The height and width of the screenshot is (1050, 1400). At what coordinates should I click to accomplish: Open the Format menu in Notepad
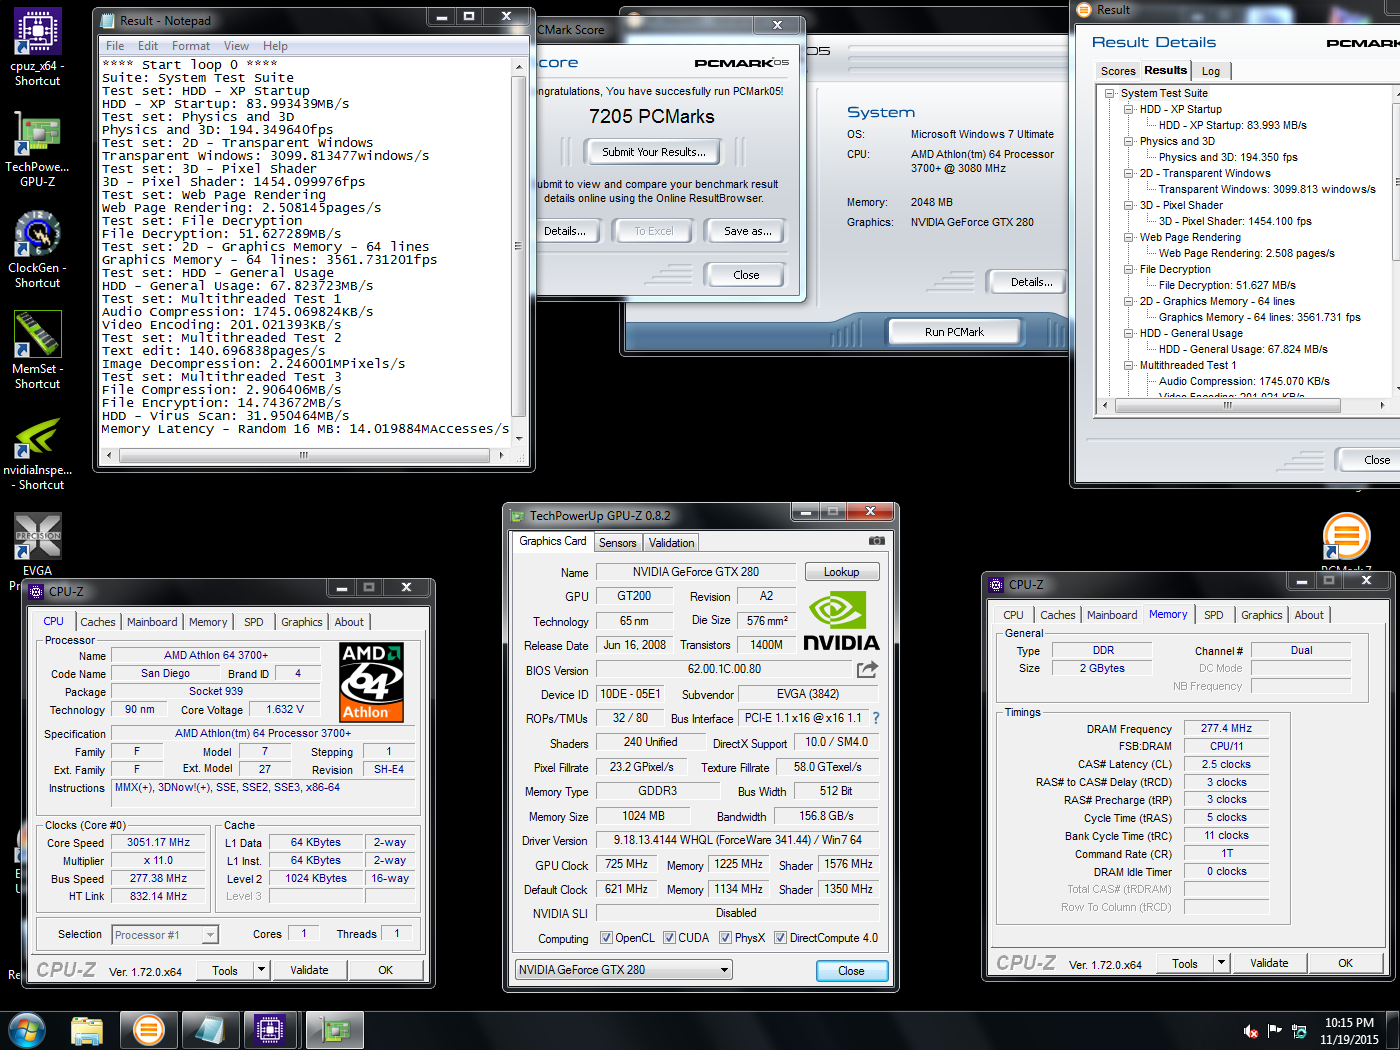pos(190,46)
